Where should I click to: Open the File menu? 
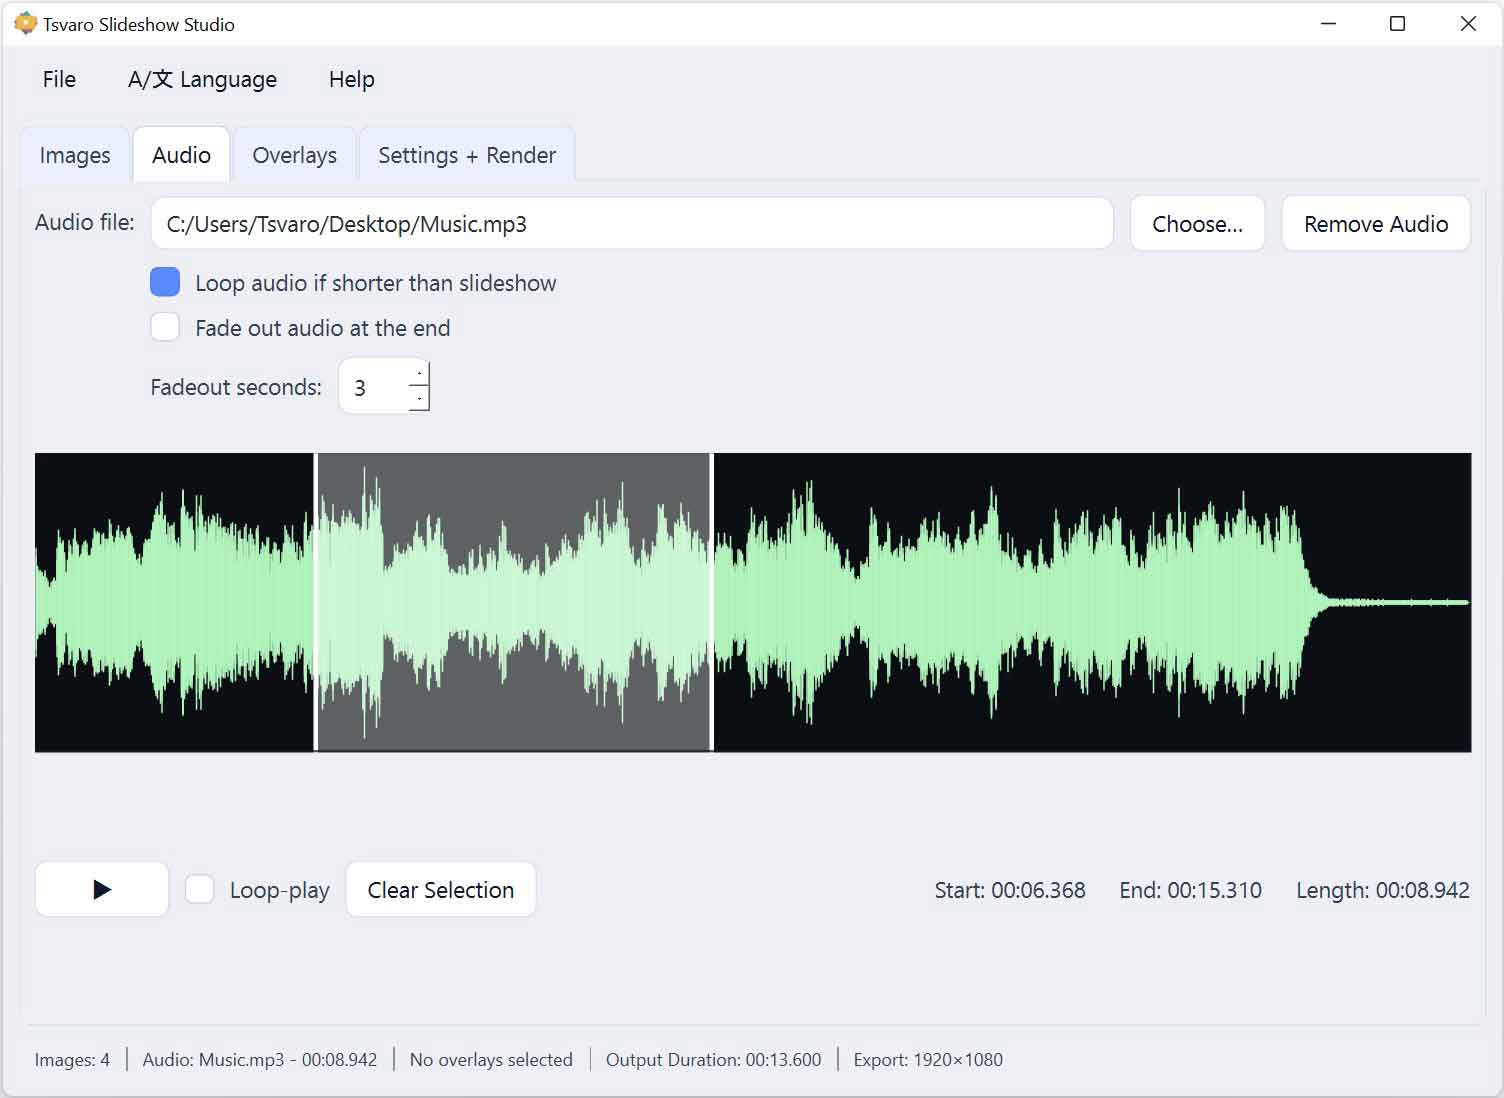(58, 79)
